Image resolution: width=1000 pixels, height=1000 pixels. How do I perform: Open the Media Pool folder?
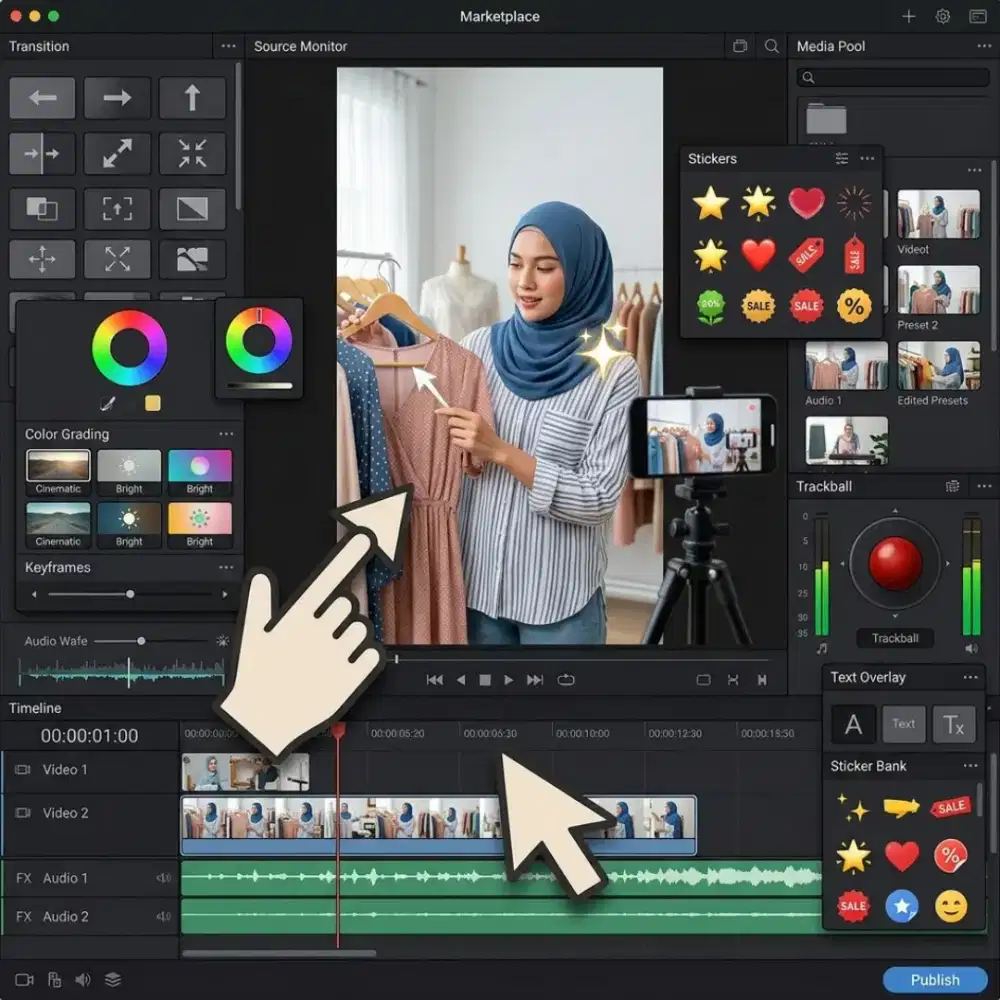826,119
